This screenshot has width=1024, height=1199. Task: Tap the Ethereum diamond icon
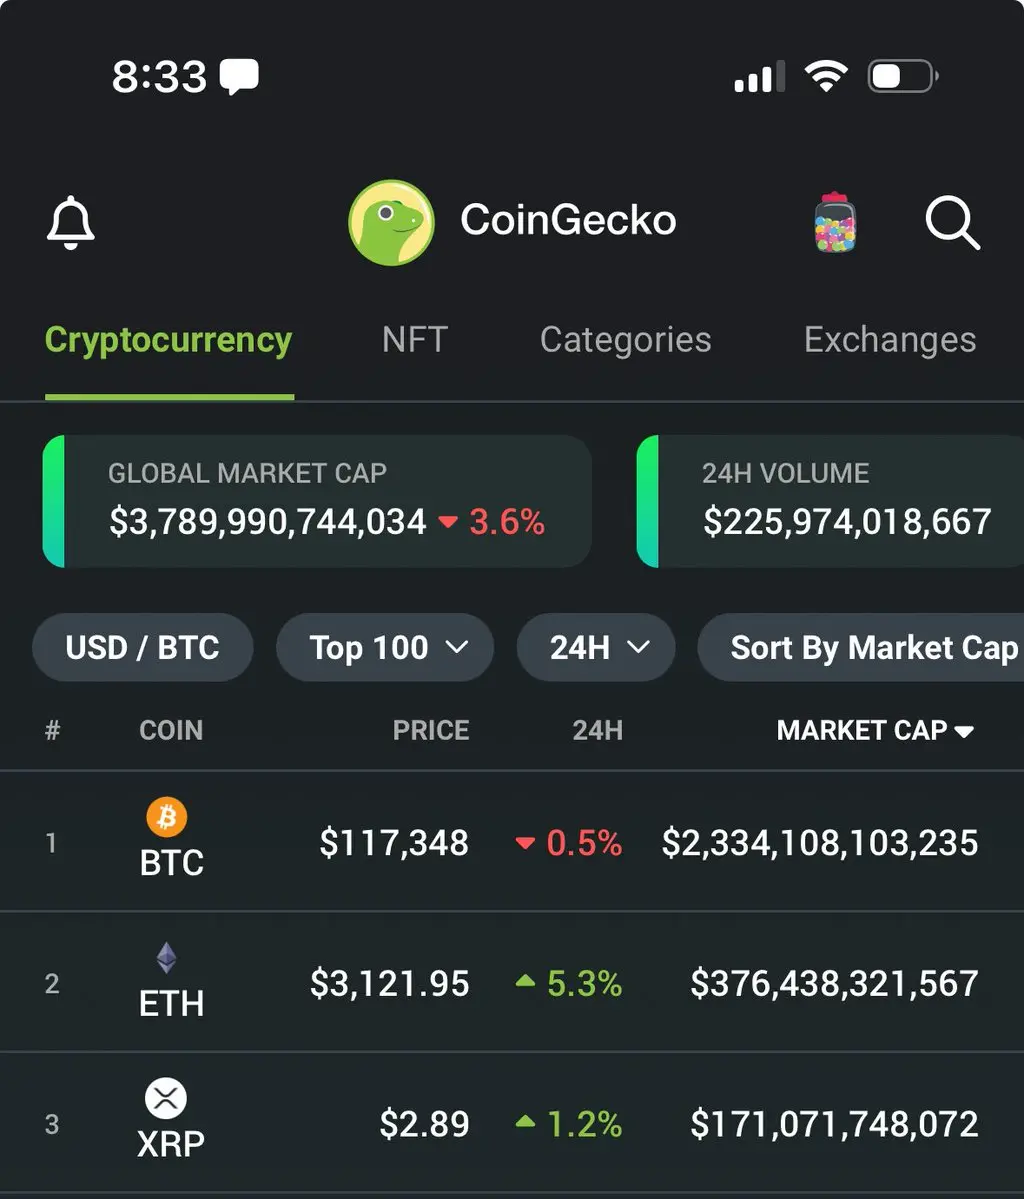pos(167,957)
